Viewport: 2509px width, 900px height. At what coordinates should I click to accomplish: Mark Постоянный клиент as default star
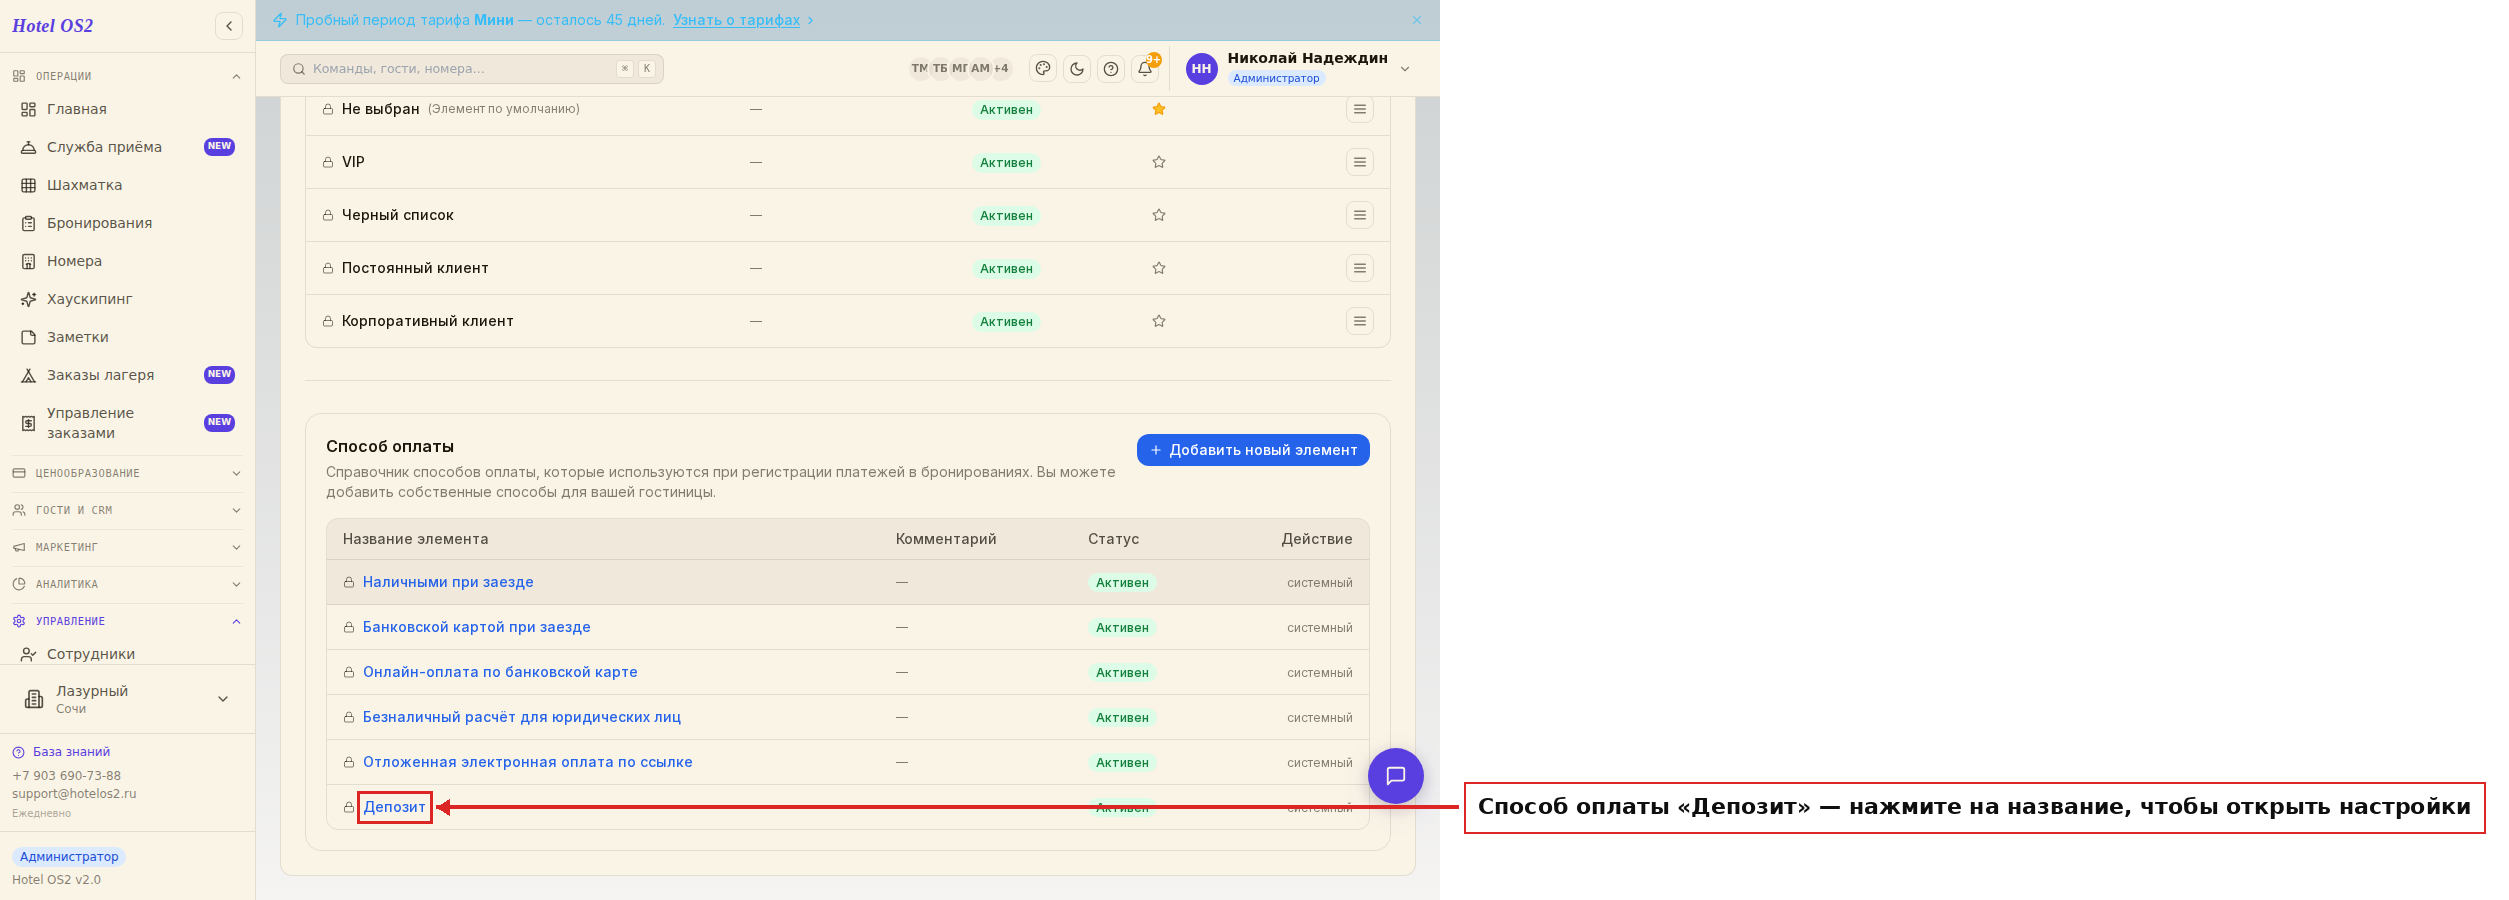(1159, 268)
